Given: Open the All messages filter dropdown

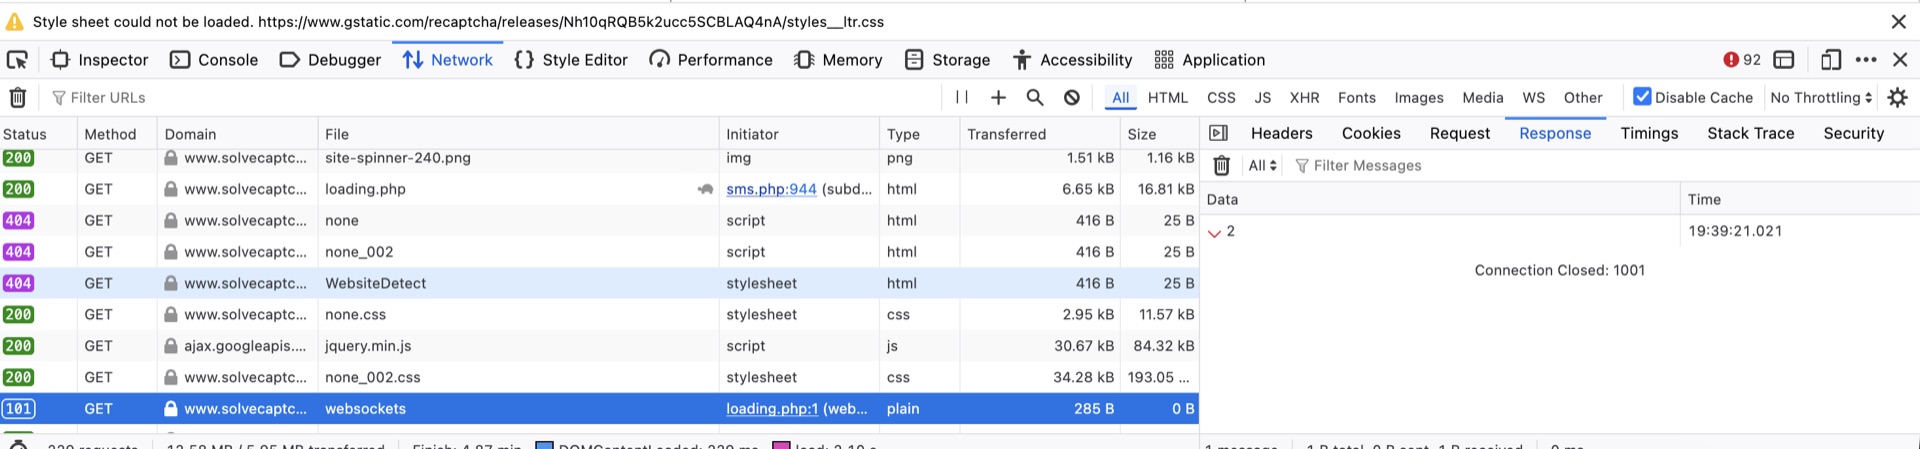Looking at the screenshot, I should click(x=1262, y=165).
